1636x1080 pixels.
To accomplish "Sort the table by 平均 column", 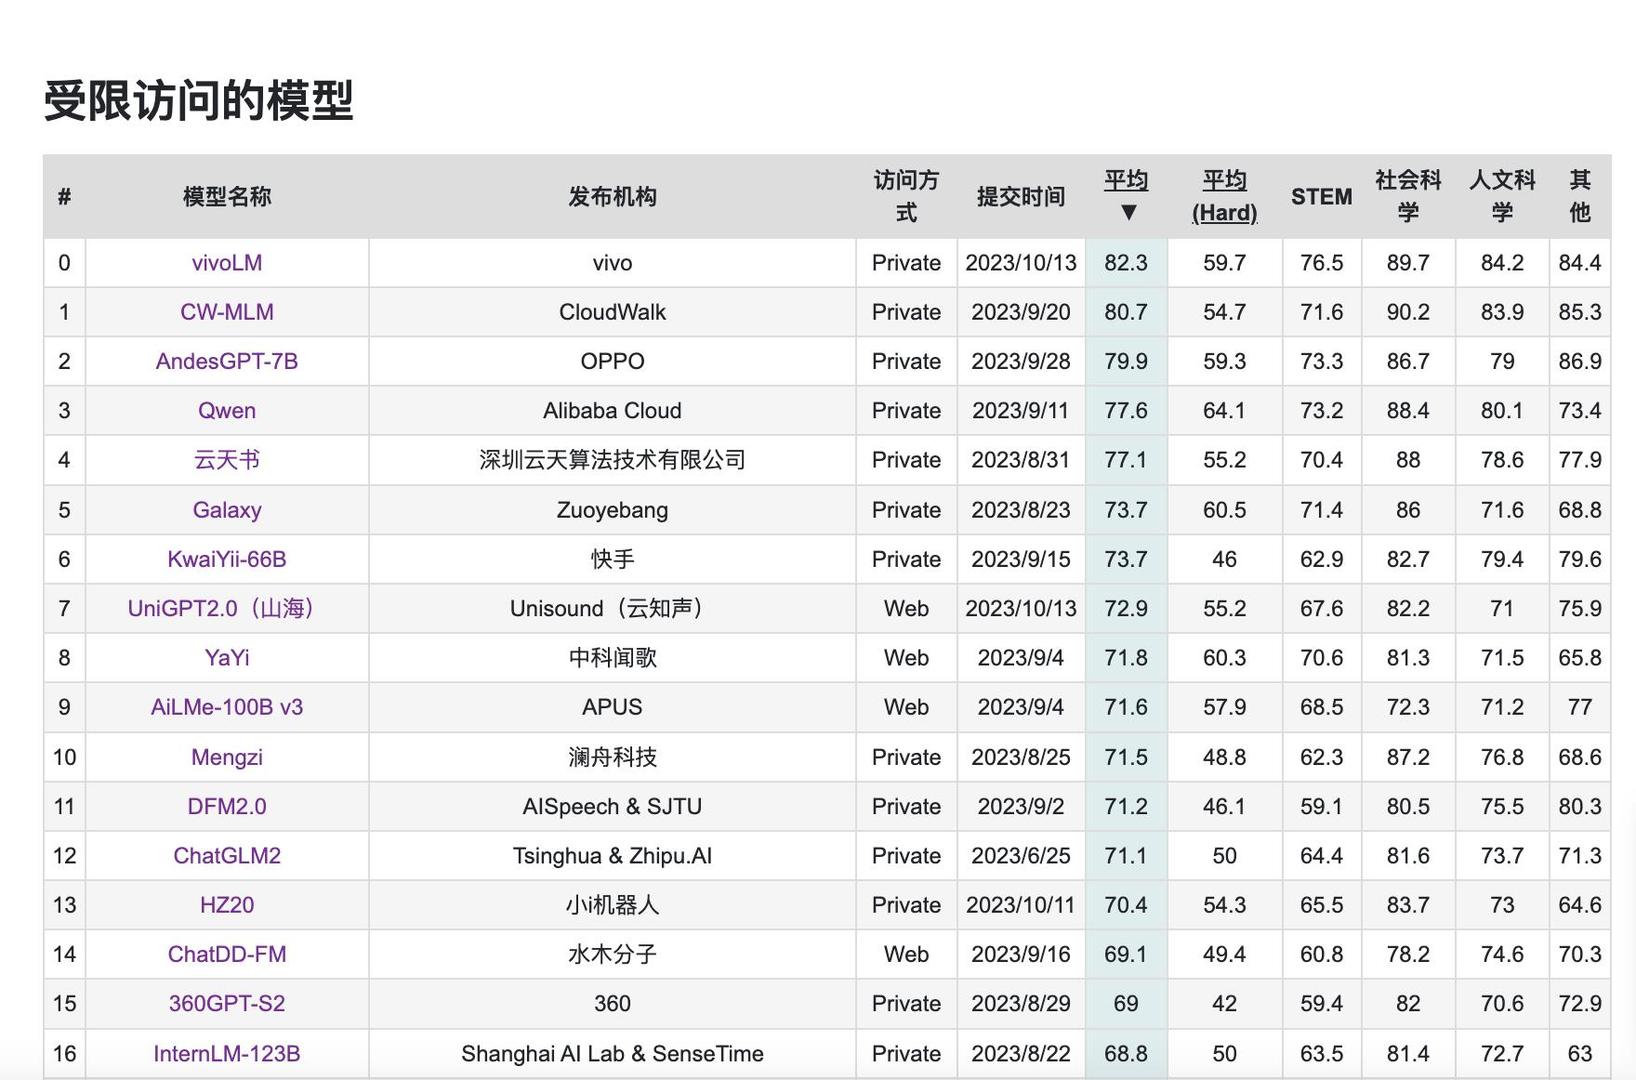I will 1126,181.
